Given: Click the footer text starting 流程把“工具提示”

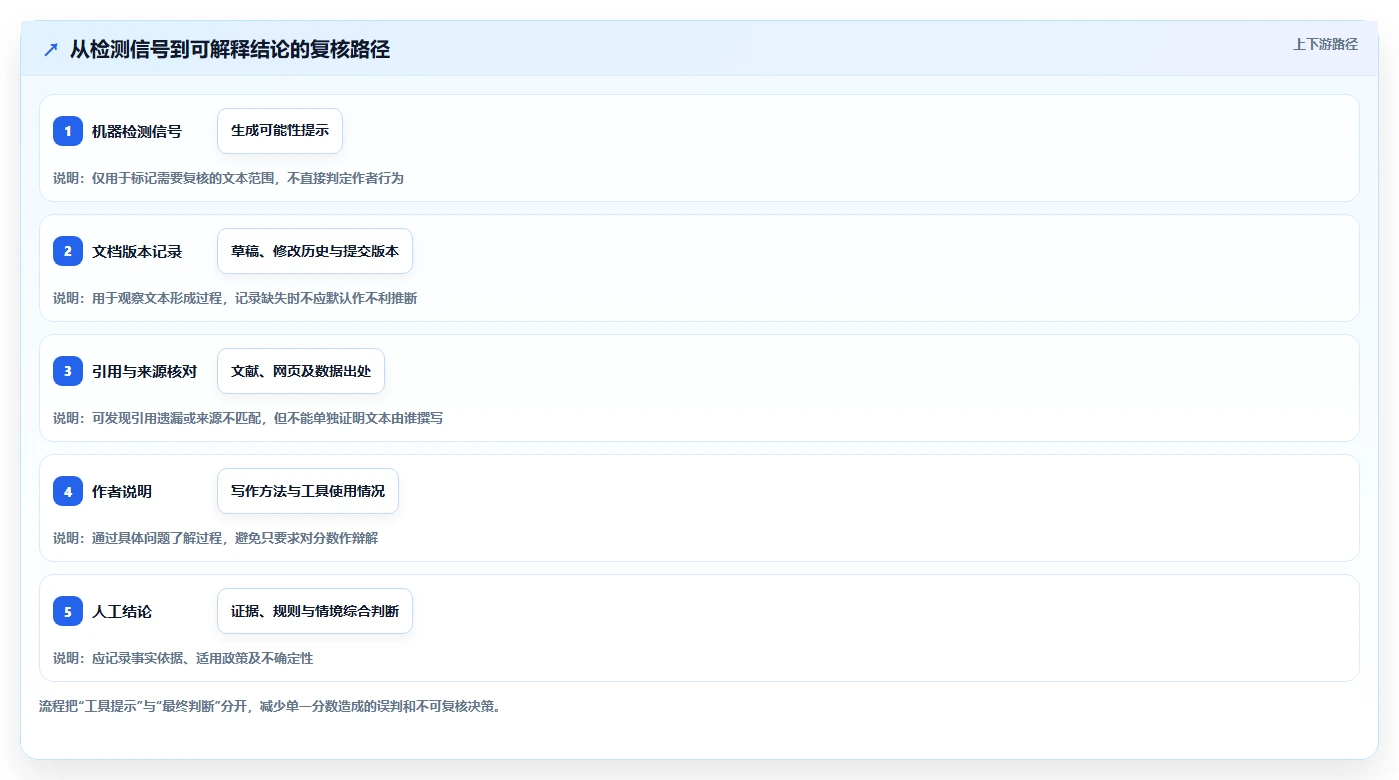Looking at the screenshot, I should 269,706.
